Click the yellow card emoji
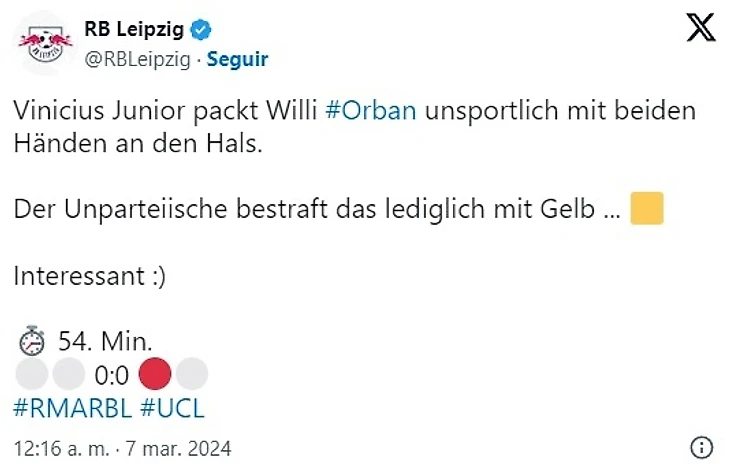 647,210
